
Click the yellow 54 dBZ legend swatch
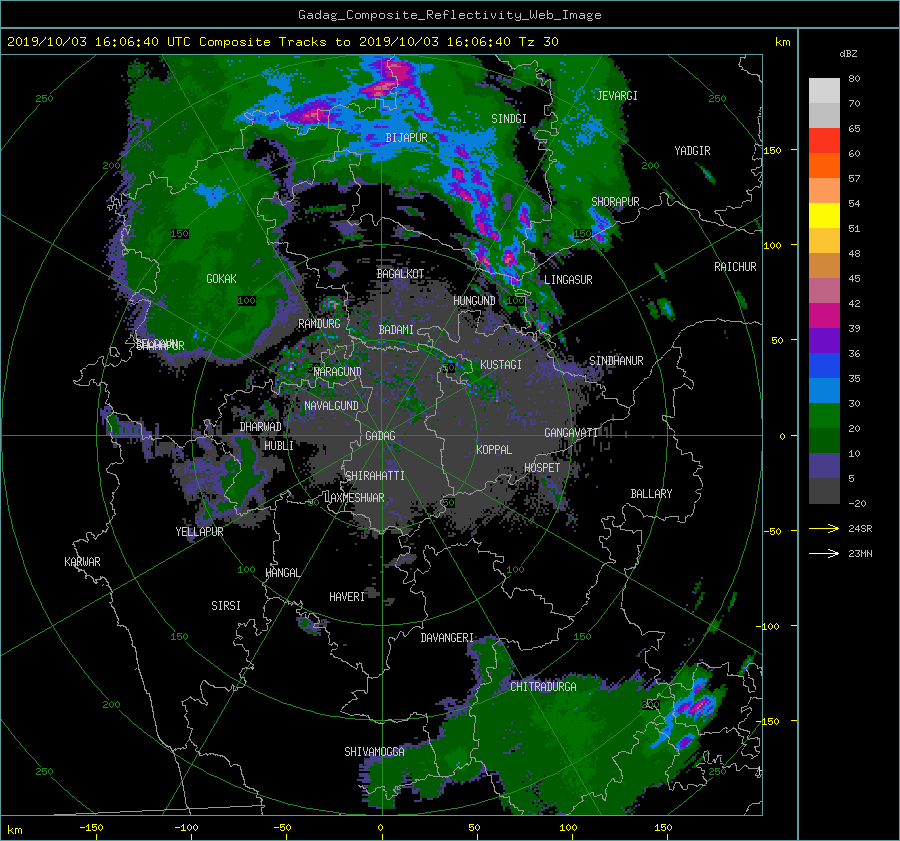(824, 215)
